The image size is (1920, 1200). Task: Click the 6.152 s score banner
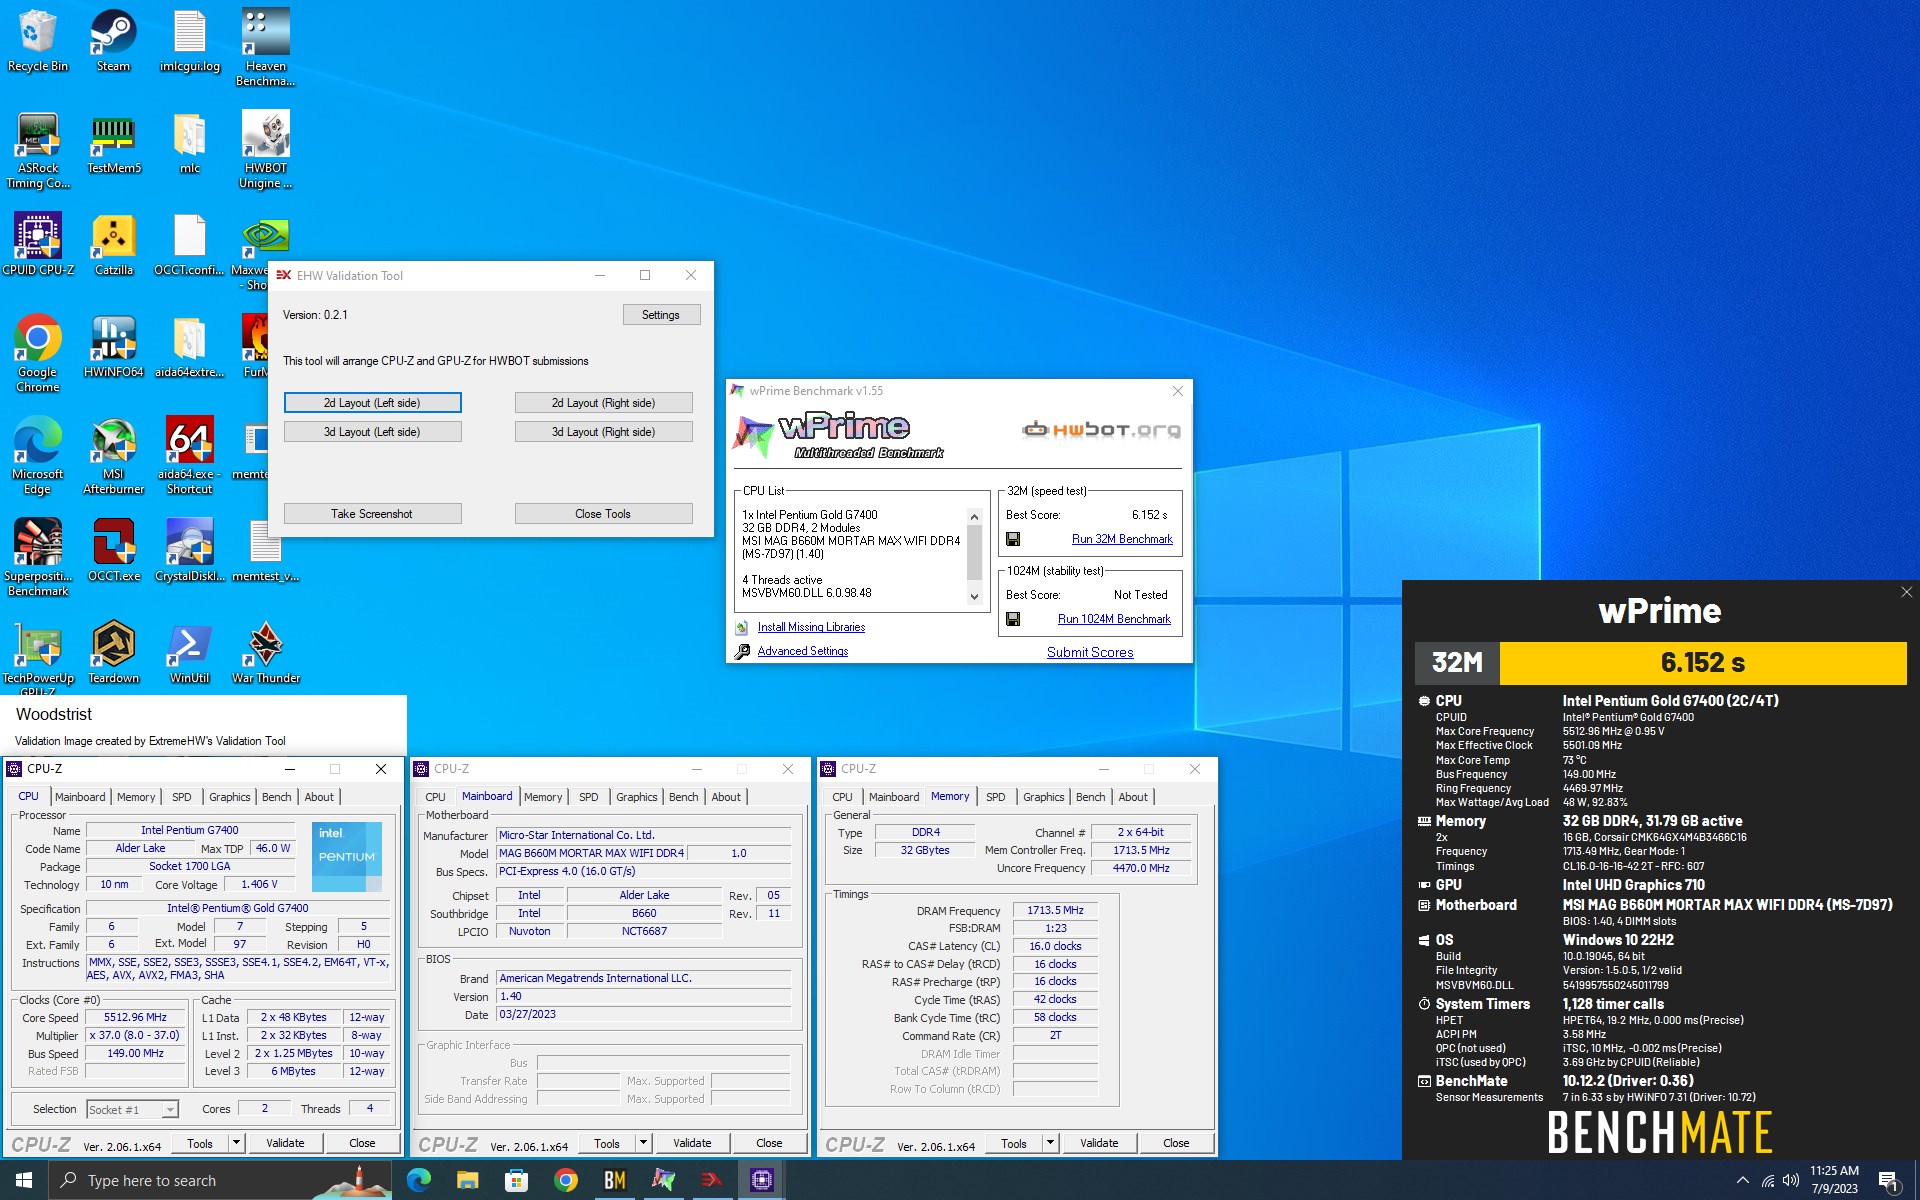click(1703, 662)
